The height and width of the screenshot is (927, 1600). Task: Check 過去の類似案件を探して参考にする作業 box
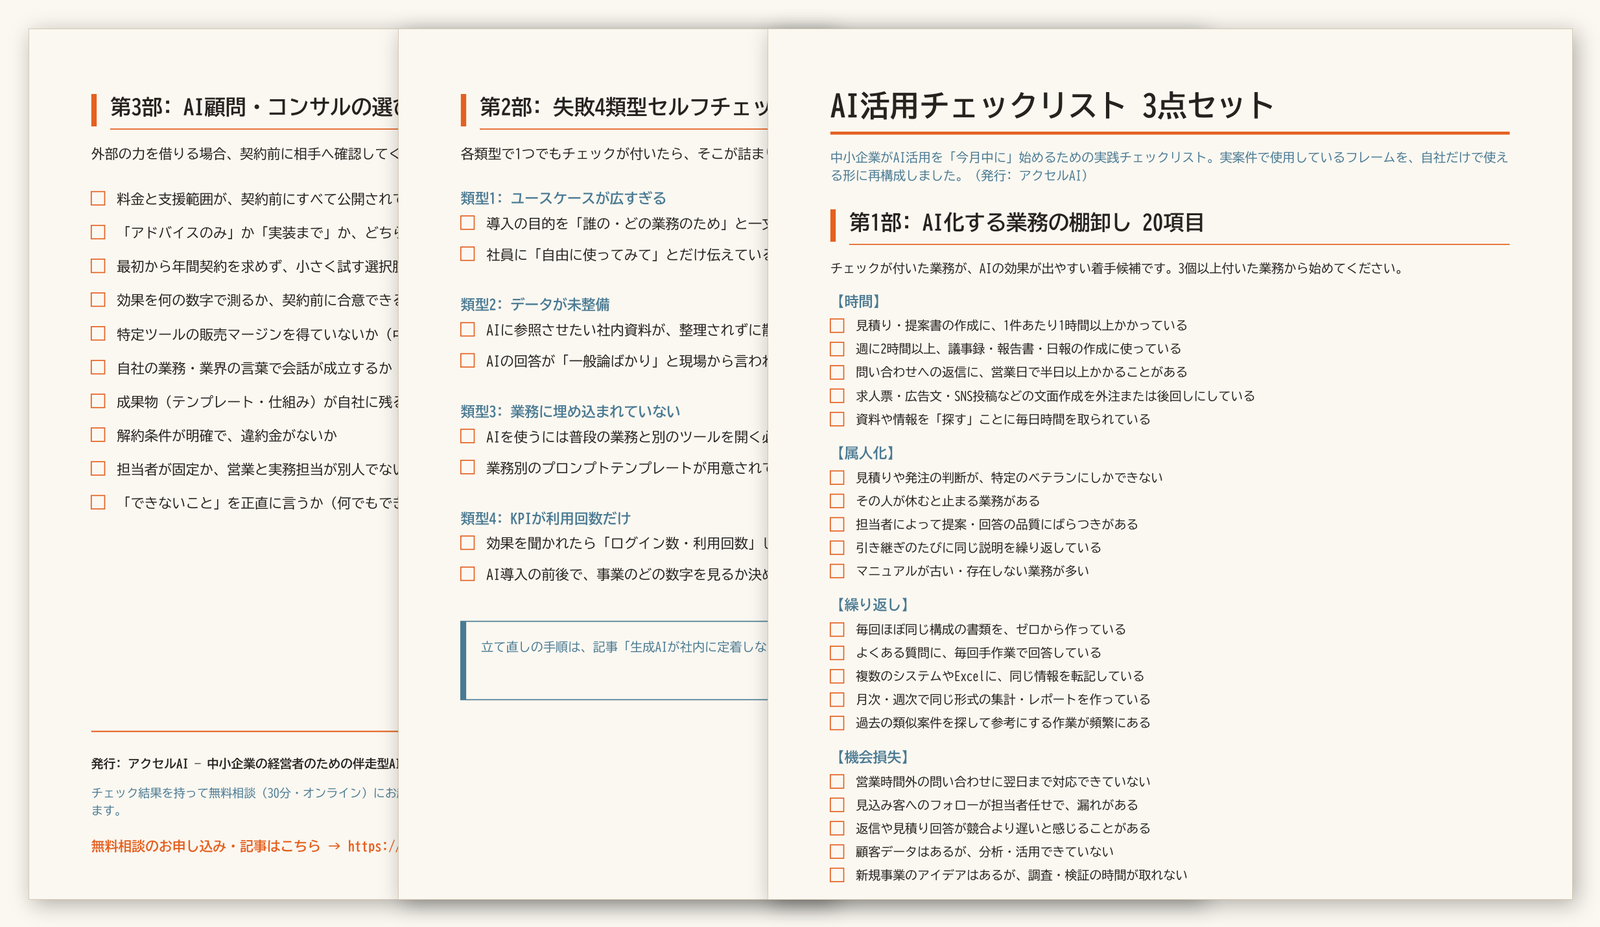(x=837, y=723)
